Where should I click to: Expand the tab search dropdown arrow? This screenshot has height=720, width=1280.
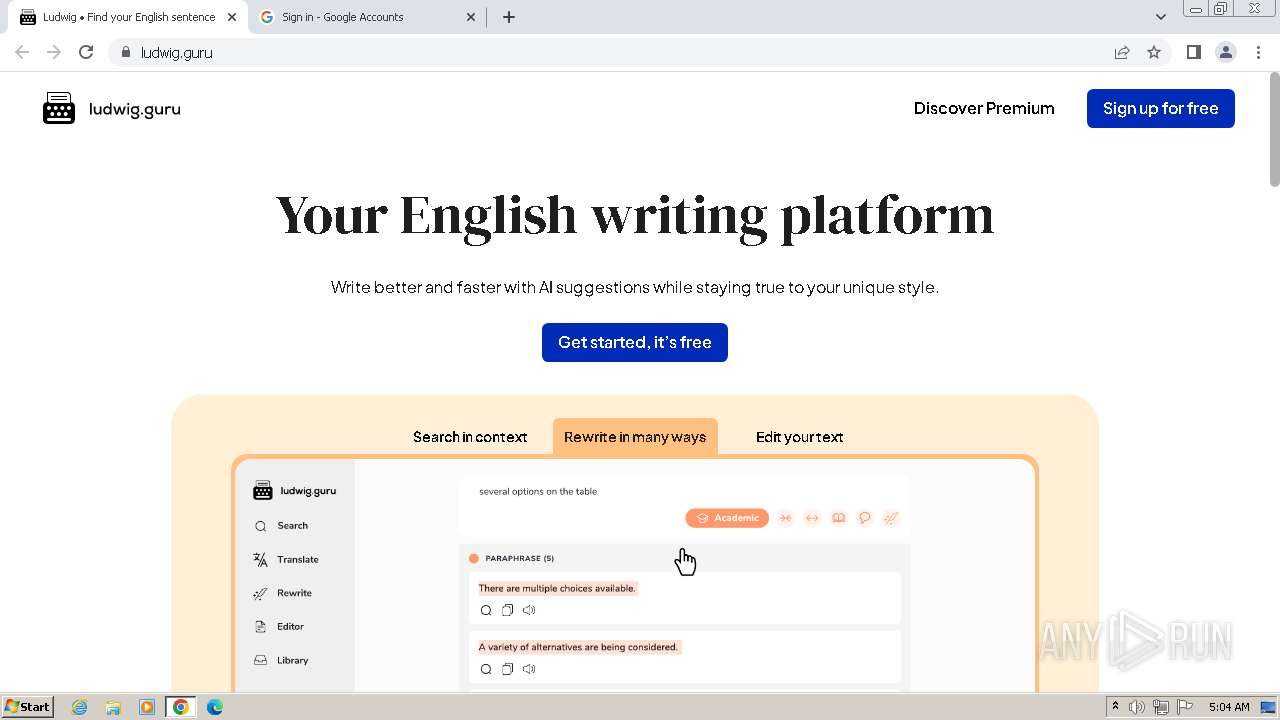click(1161, 17)
